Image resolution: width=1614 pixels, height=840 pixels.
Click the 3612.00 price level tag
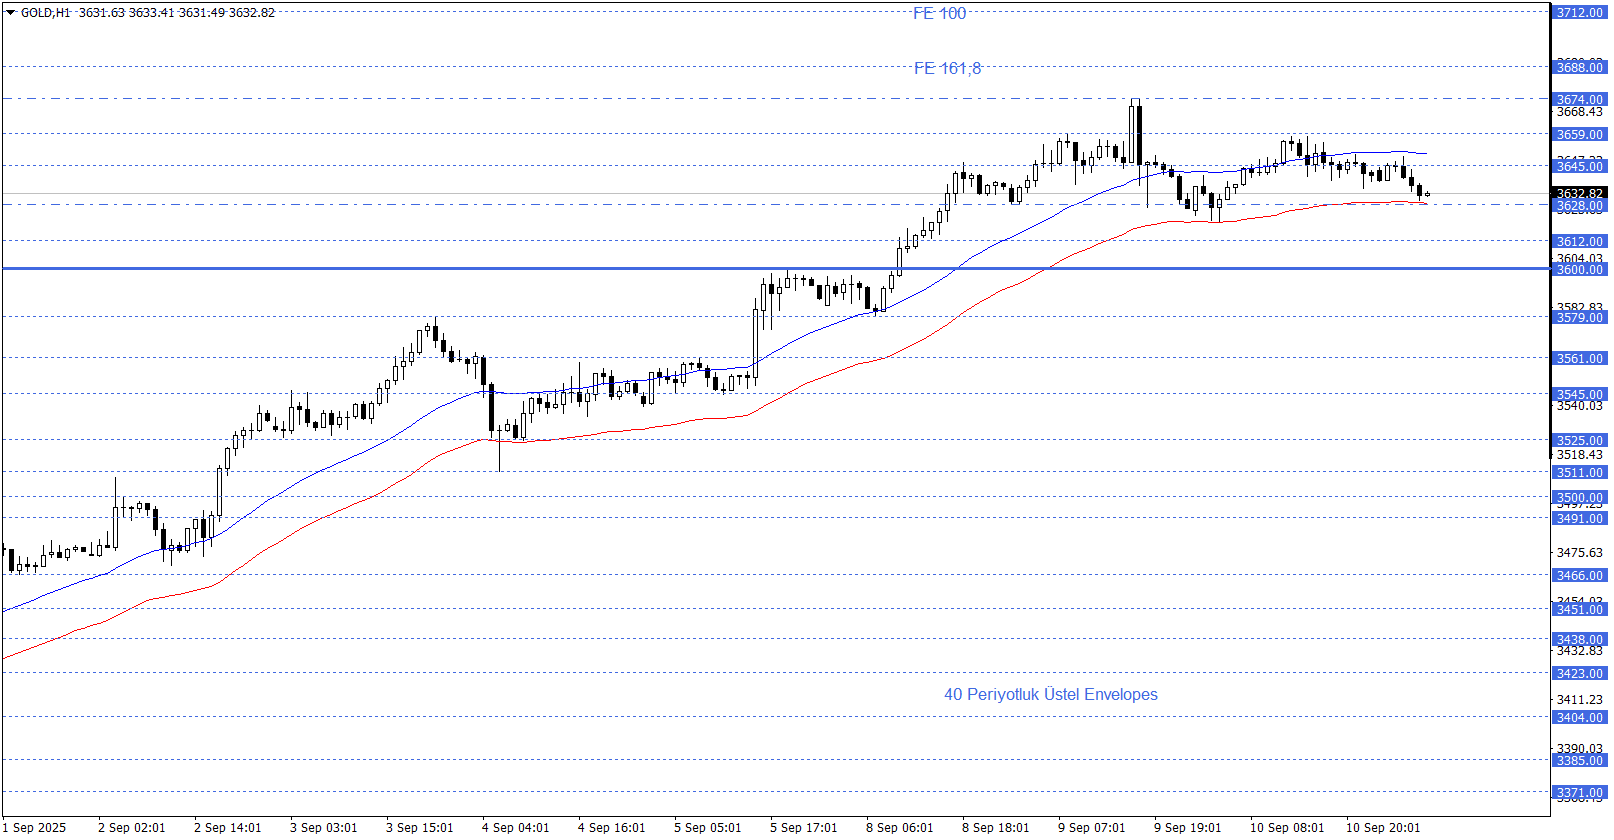(1579, 242)
